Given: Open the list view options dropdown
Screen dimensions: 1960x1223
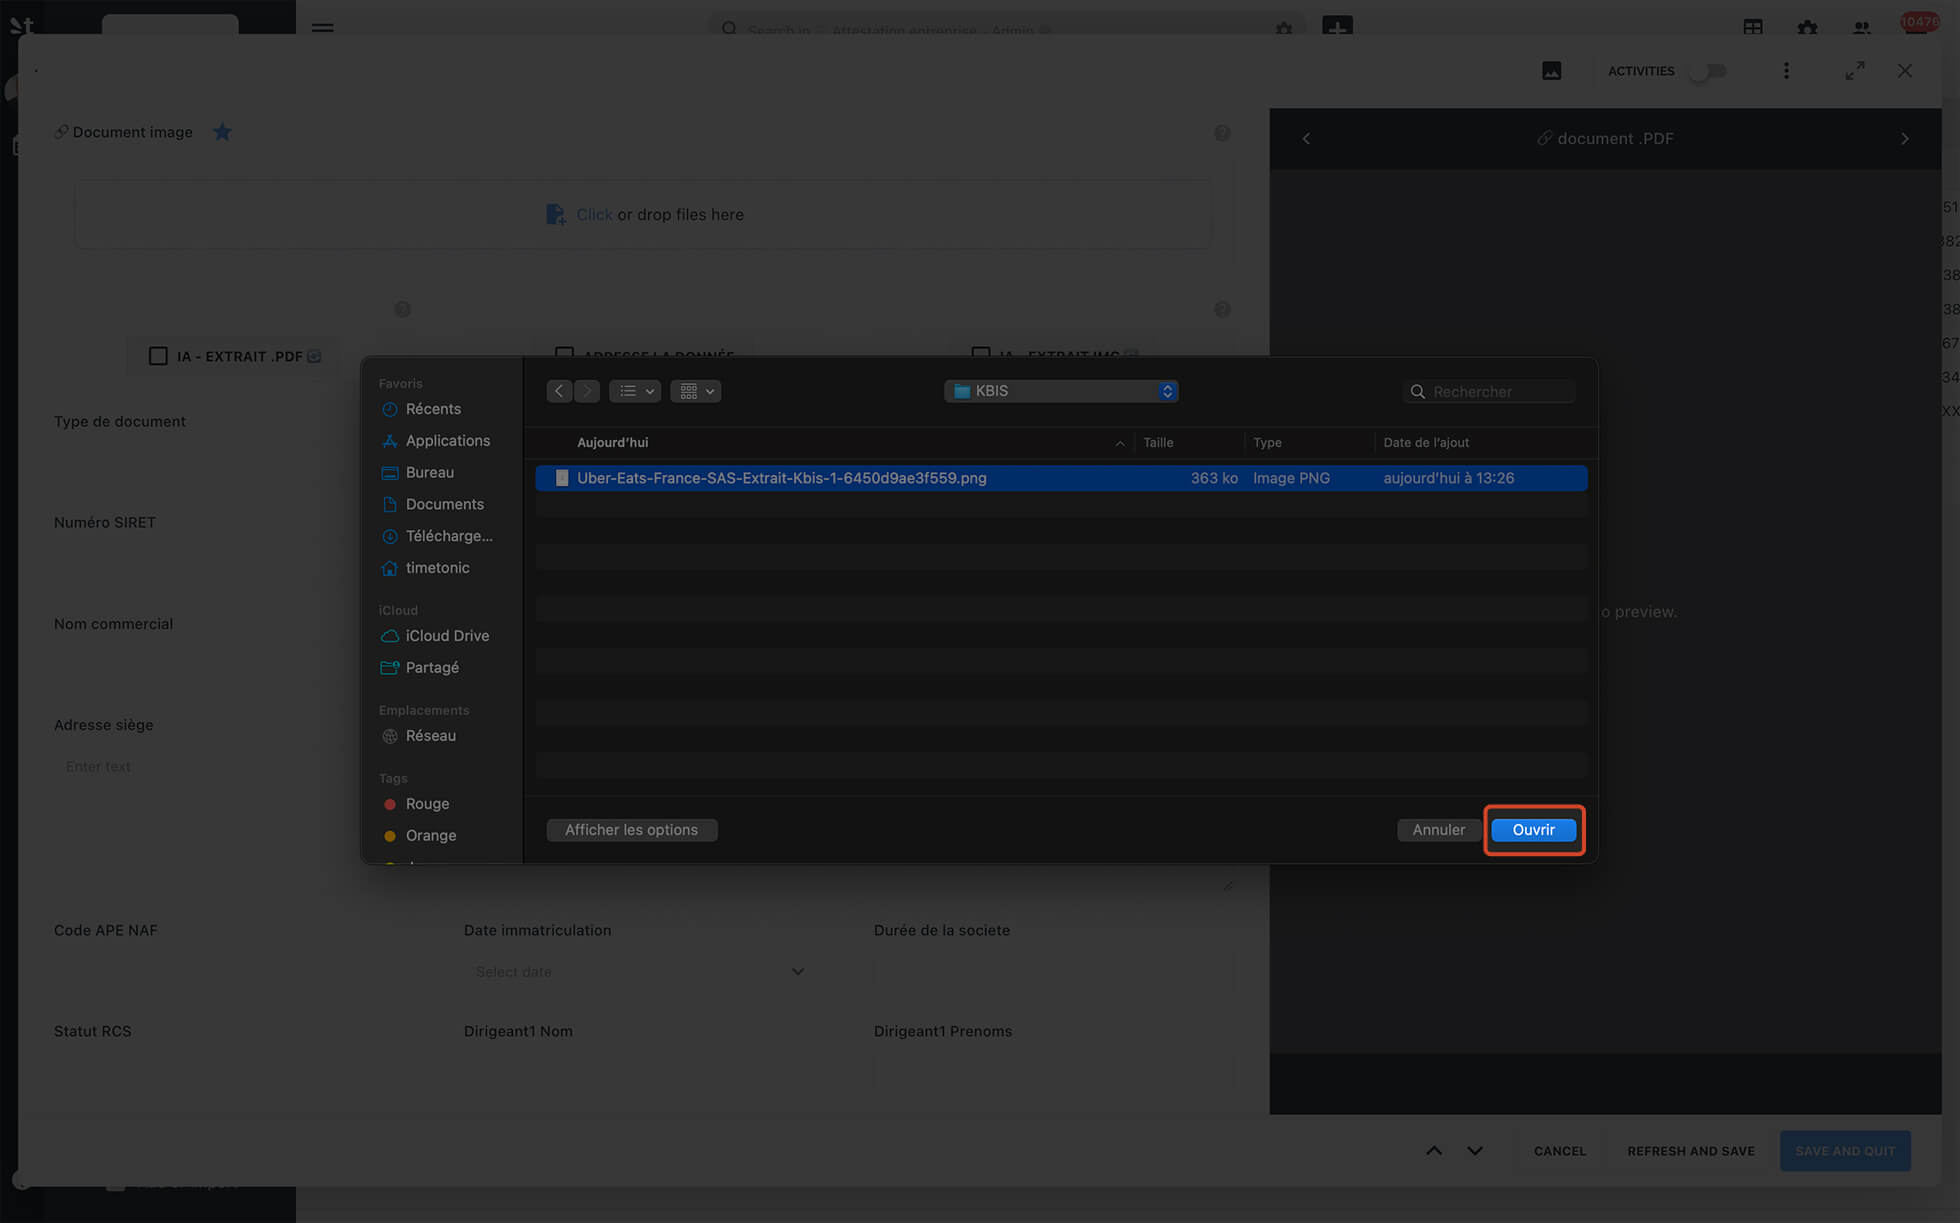Looking at the screenshot, I should pyautogui.click(x=635, y=391).
